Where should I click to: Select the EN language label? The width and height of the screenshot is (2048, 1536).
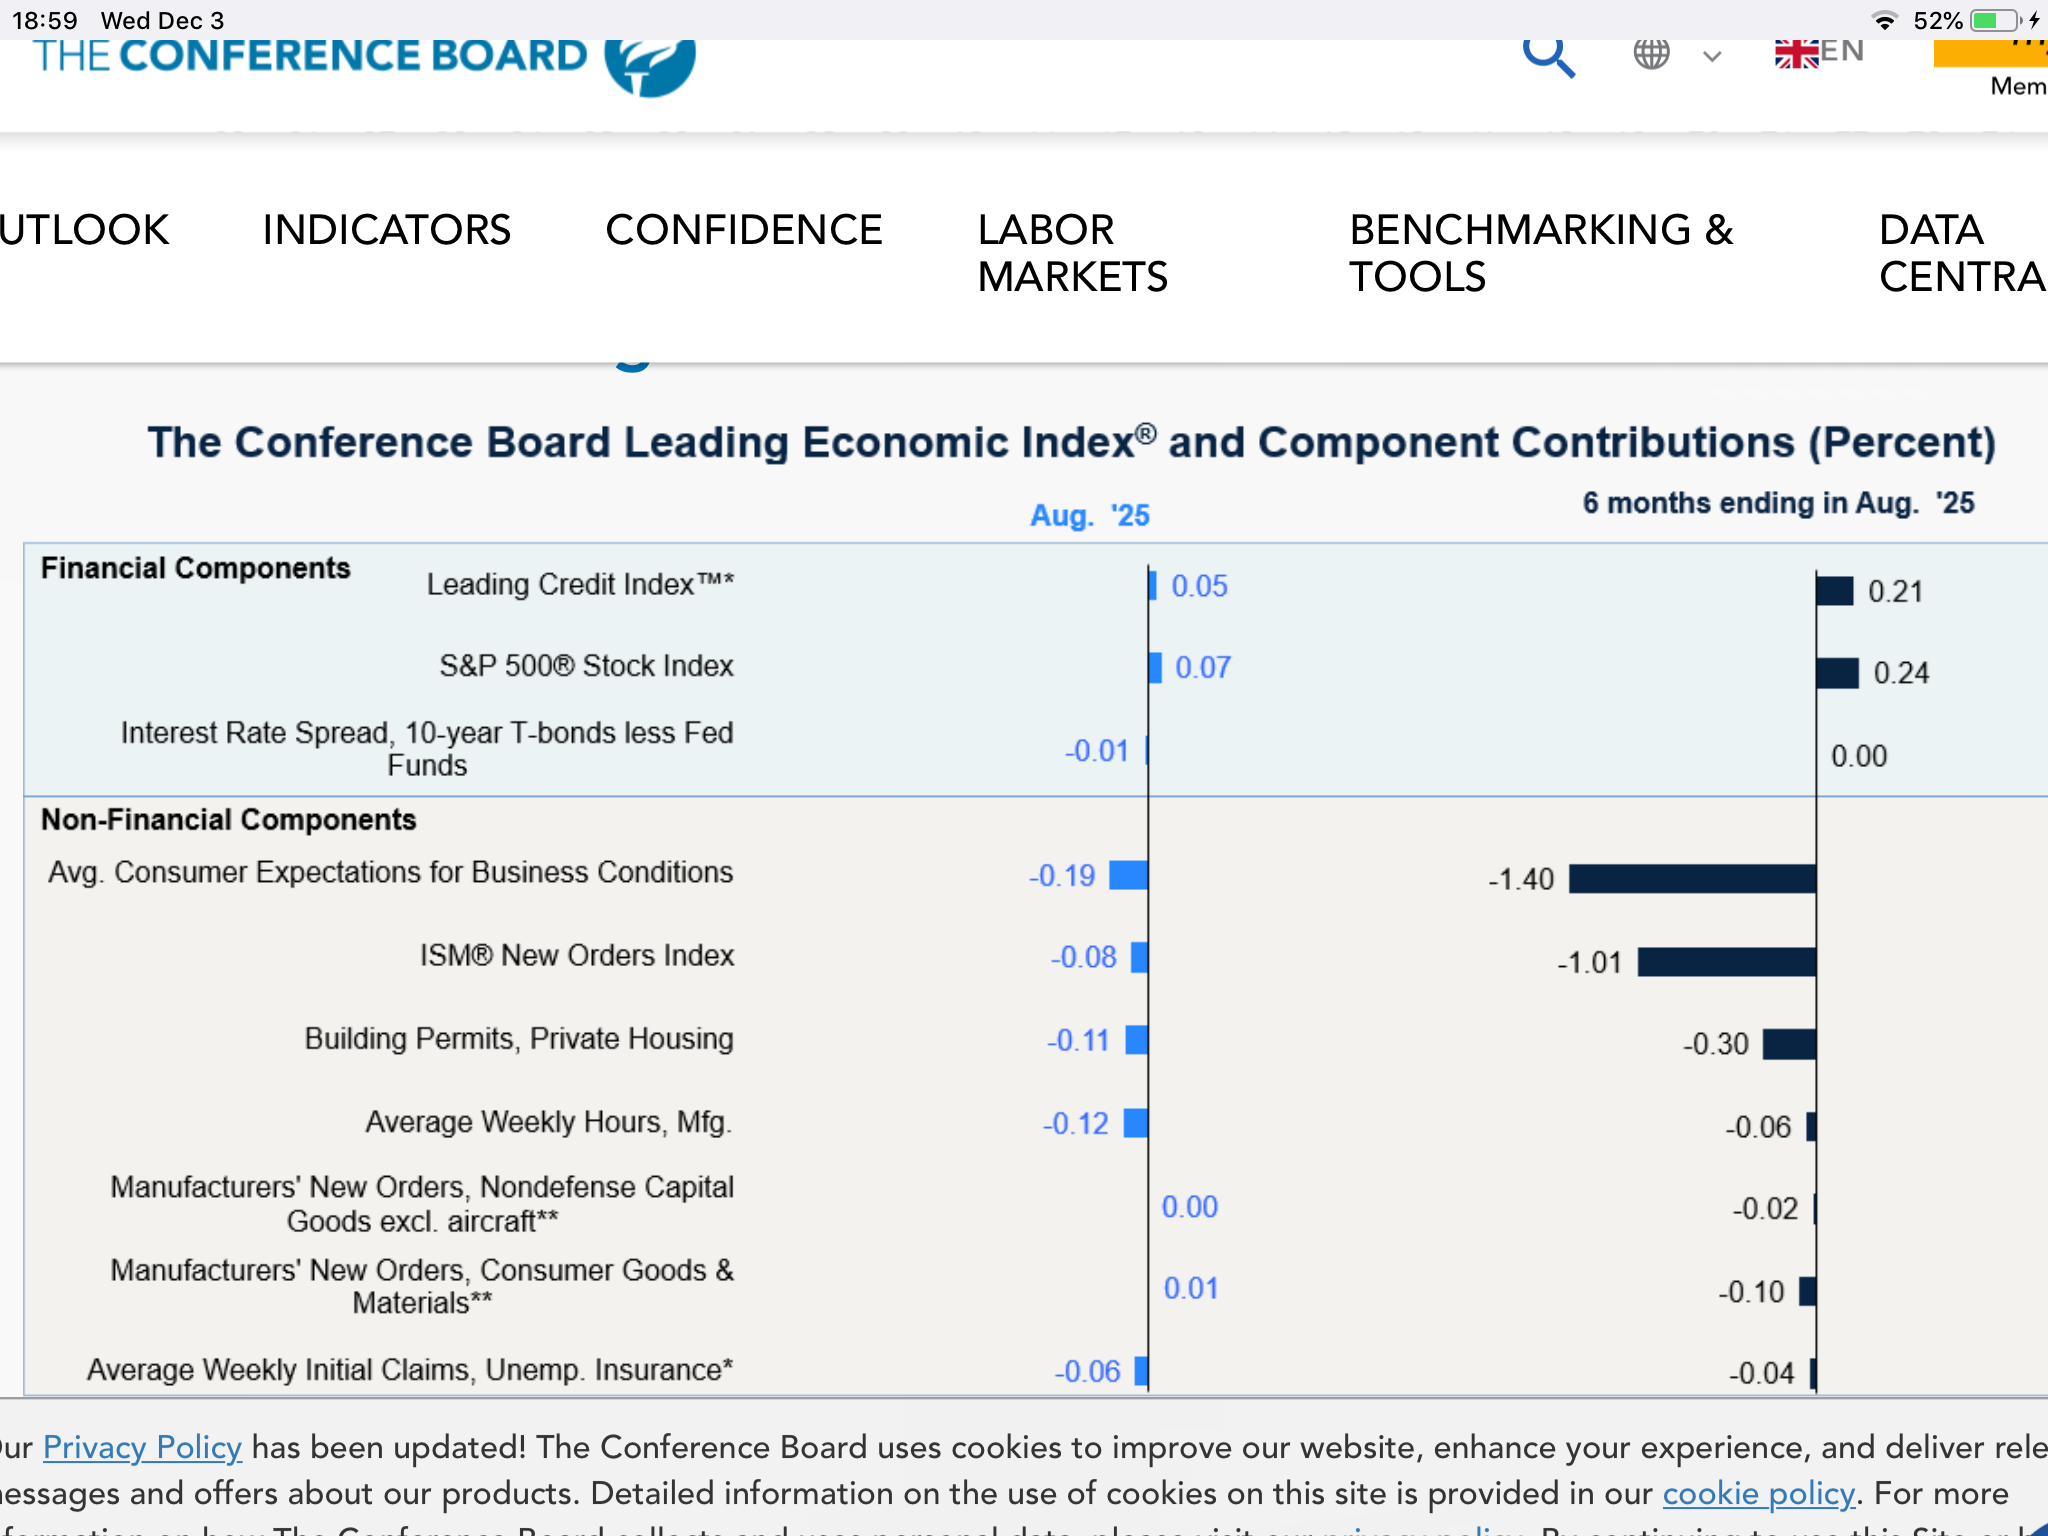point(1842,52)
